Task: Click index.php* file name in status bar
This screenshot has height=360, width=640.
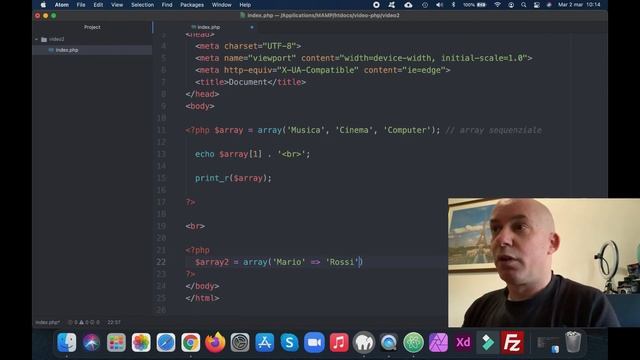Action: [47, 322]
